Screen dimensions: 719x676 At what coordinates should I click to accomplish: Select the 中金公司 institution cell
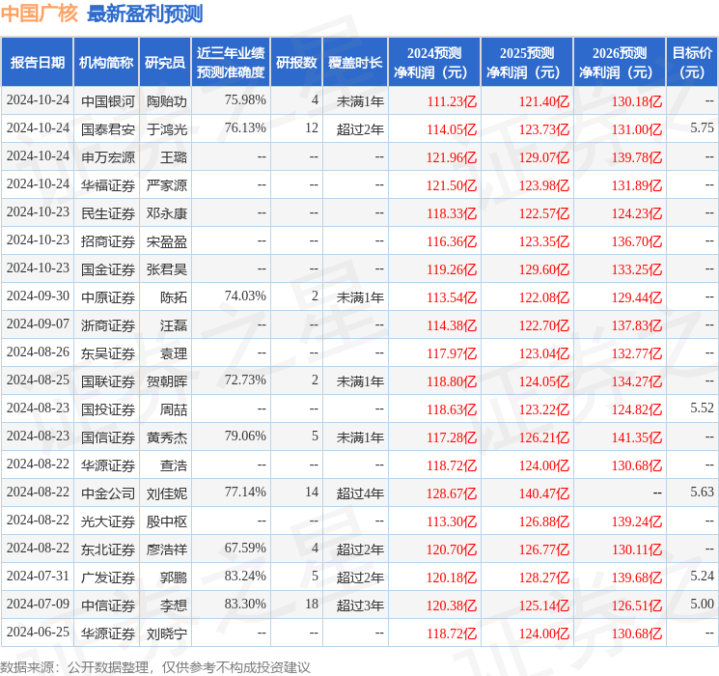pos(108,493)
